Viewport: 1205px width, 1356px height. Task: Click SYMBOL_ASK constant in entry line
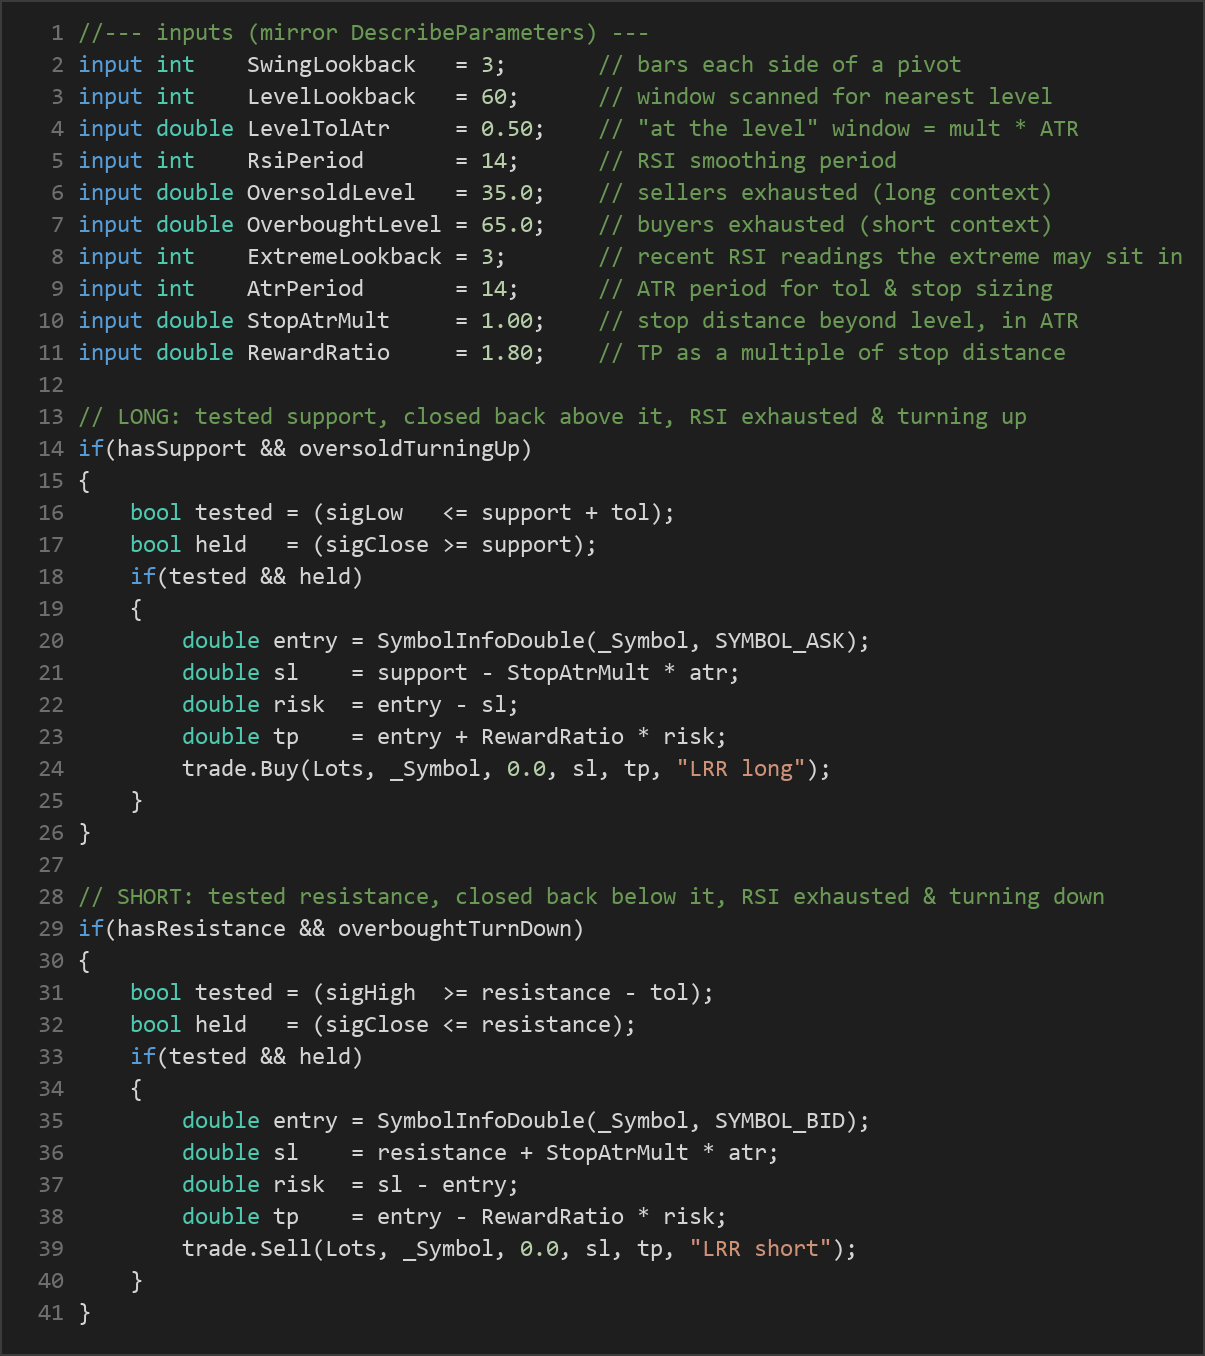(x=779, y=640)
